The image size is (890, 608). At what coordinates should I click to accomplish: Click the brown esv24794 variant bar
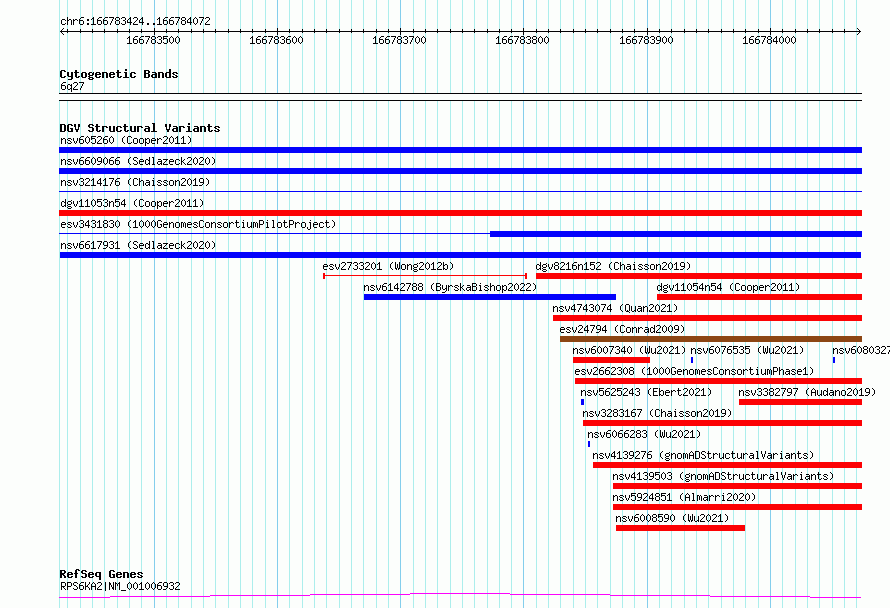(711, 339)
